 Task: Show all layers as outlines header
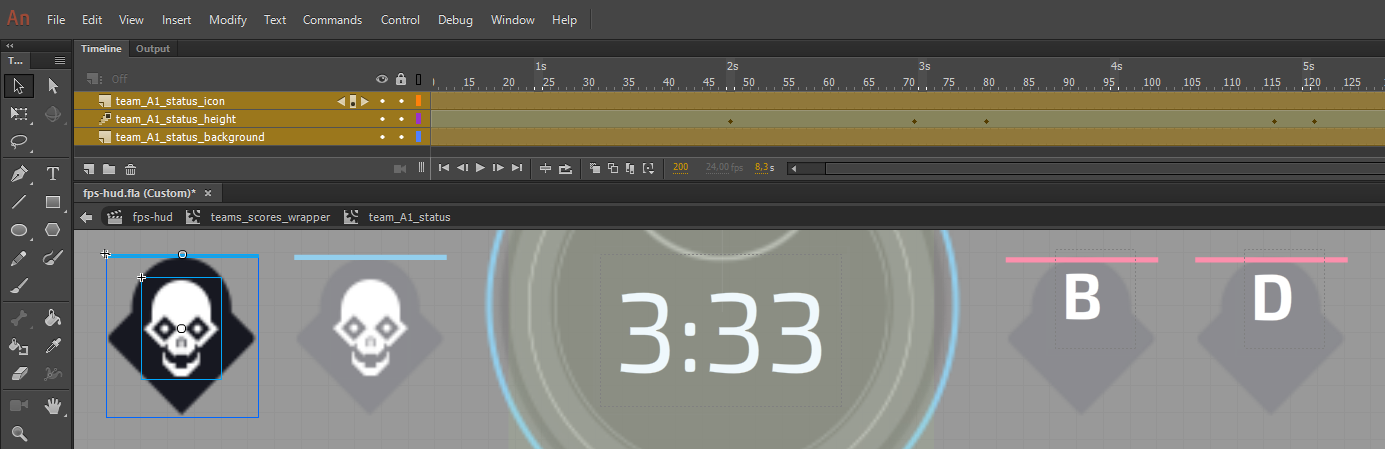[x=419, y=79]
